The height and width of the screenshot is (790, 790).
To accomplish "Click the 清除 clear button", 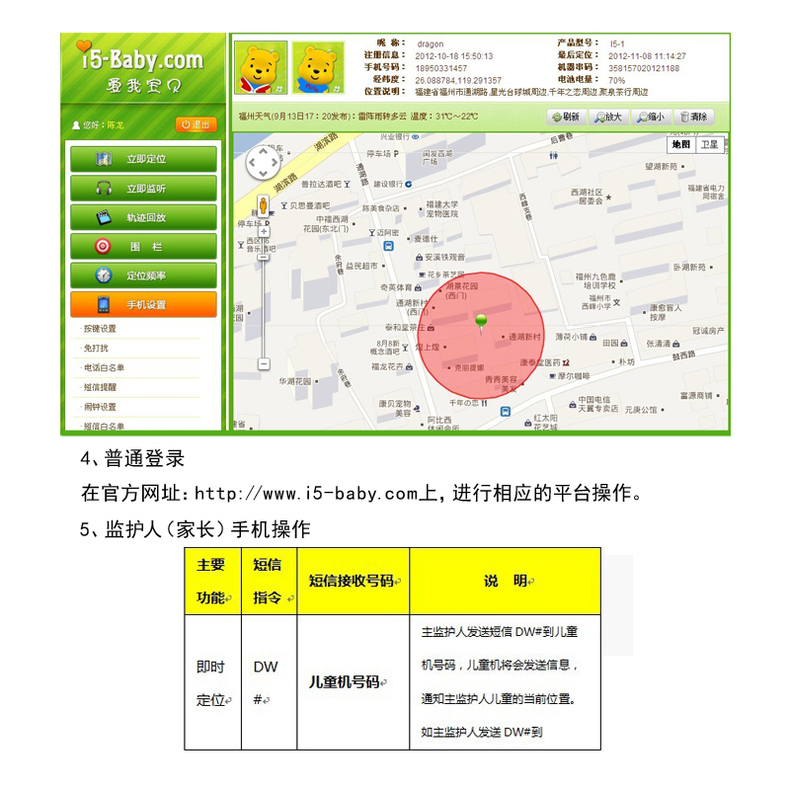I will point(694,117).
